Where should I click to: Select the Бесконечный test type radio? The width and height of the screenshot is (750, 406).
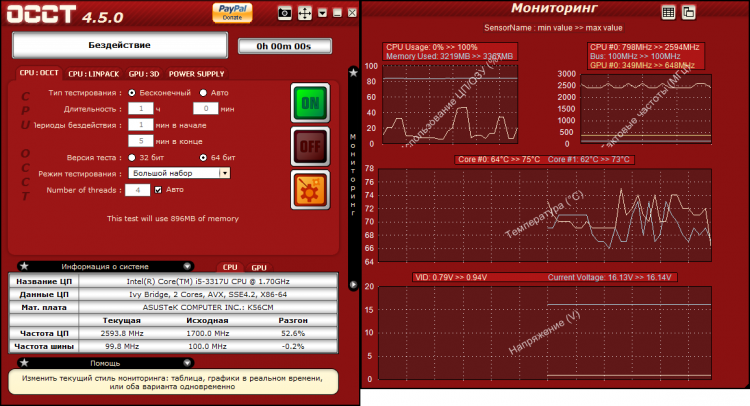(x=132, y=93)
